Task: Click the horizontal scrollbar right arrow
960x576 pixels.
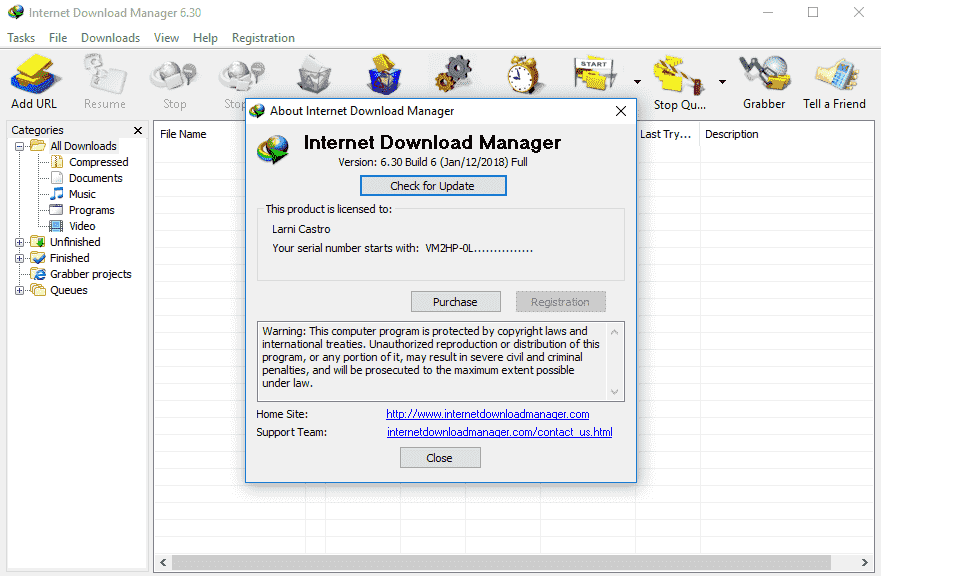Action: pos(864,563)
